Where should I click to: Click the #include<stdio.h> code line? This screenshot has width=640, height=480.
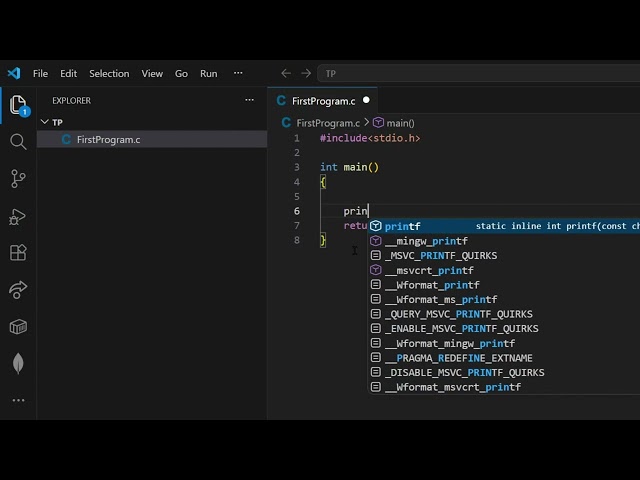370,138
